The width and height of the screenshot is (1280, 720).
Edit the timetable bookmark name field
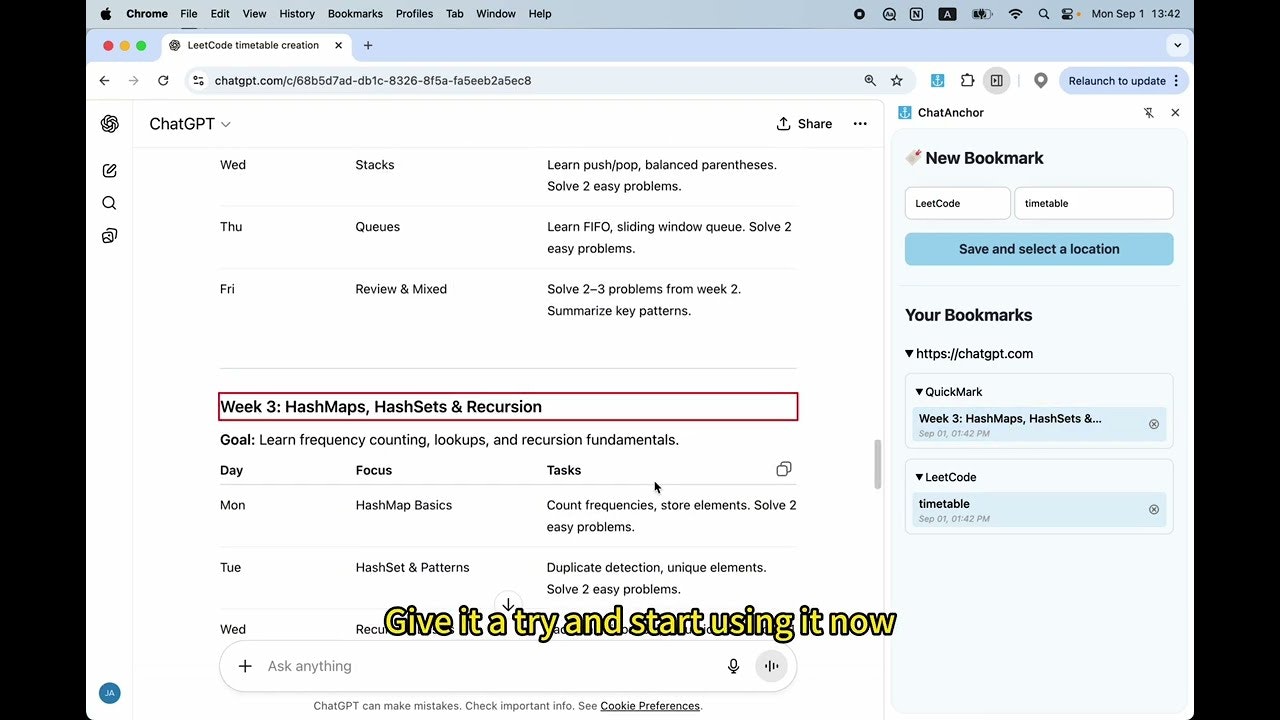1094,203
